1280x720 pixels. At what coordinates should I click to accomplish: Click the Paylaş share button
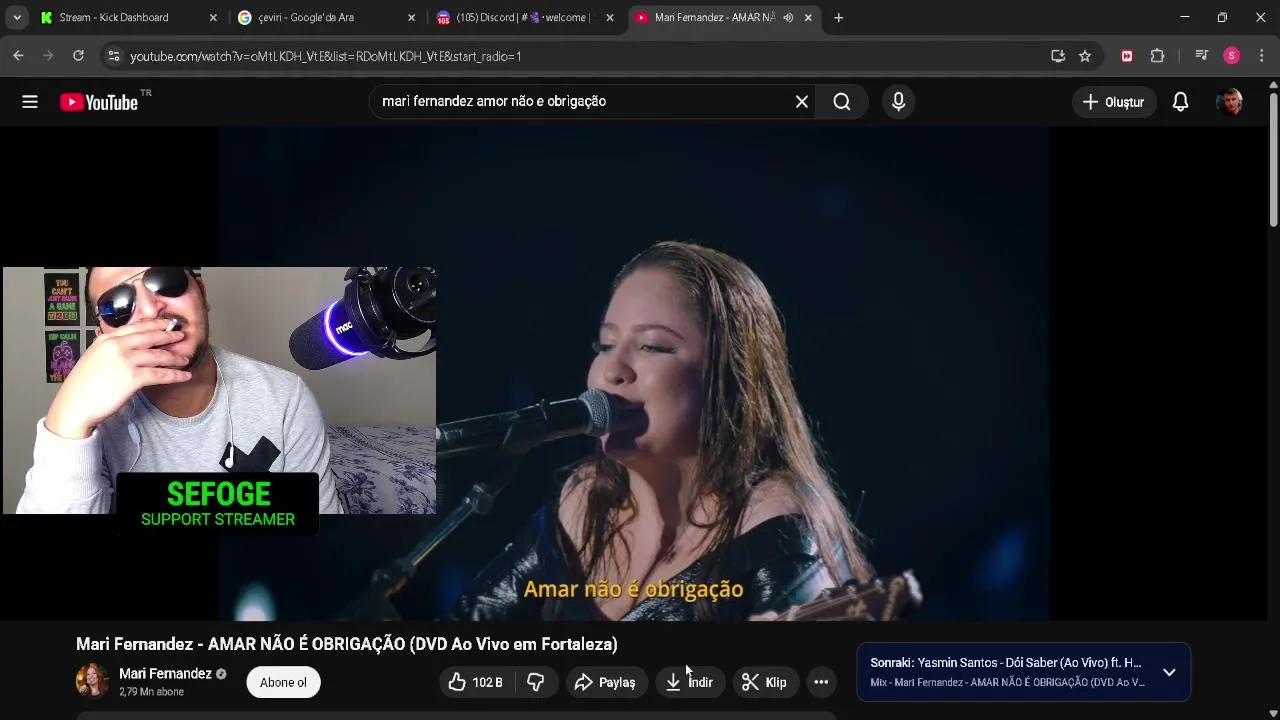click(606, 682)
